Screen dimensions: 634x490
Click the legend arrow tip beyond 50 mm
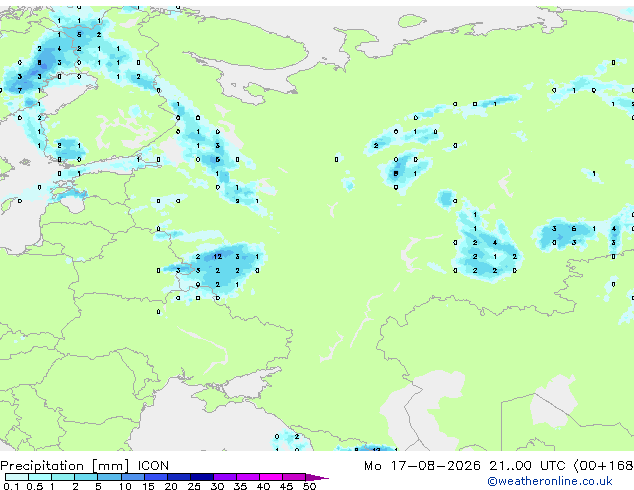pos(319,477)
